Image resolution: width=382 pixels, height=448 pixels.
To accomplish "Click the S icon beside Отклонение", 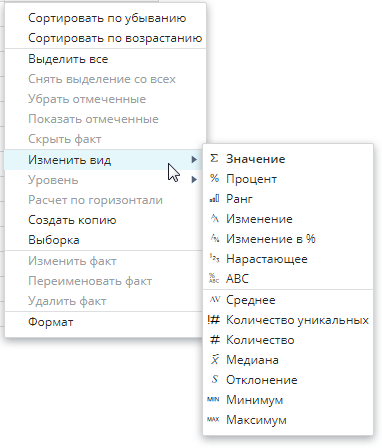I will pos(215,379).
